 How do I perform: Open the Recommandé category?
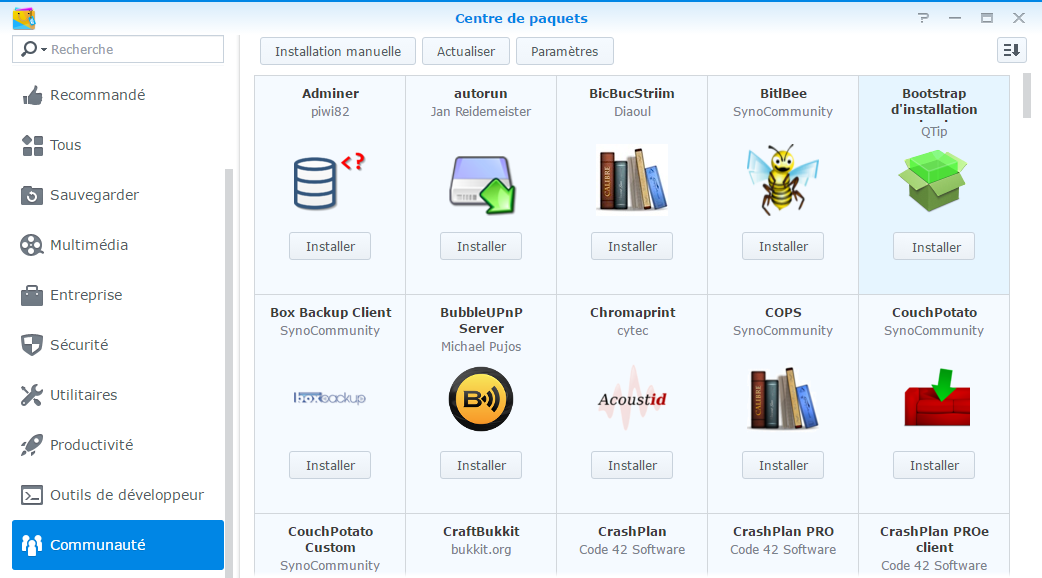[118, 95]
